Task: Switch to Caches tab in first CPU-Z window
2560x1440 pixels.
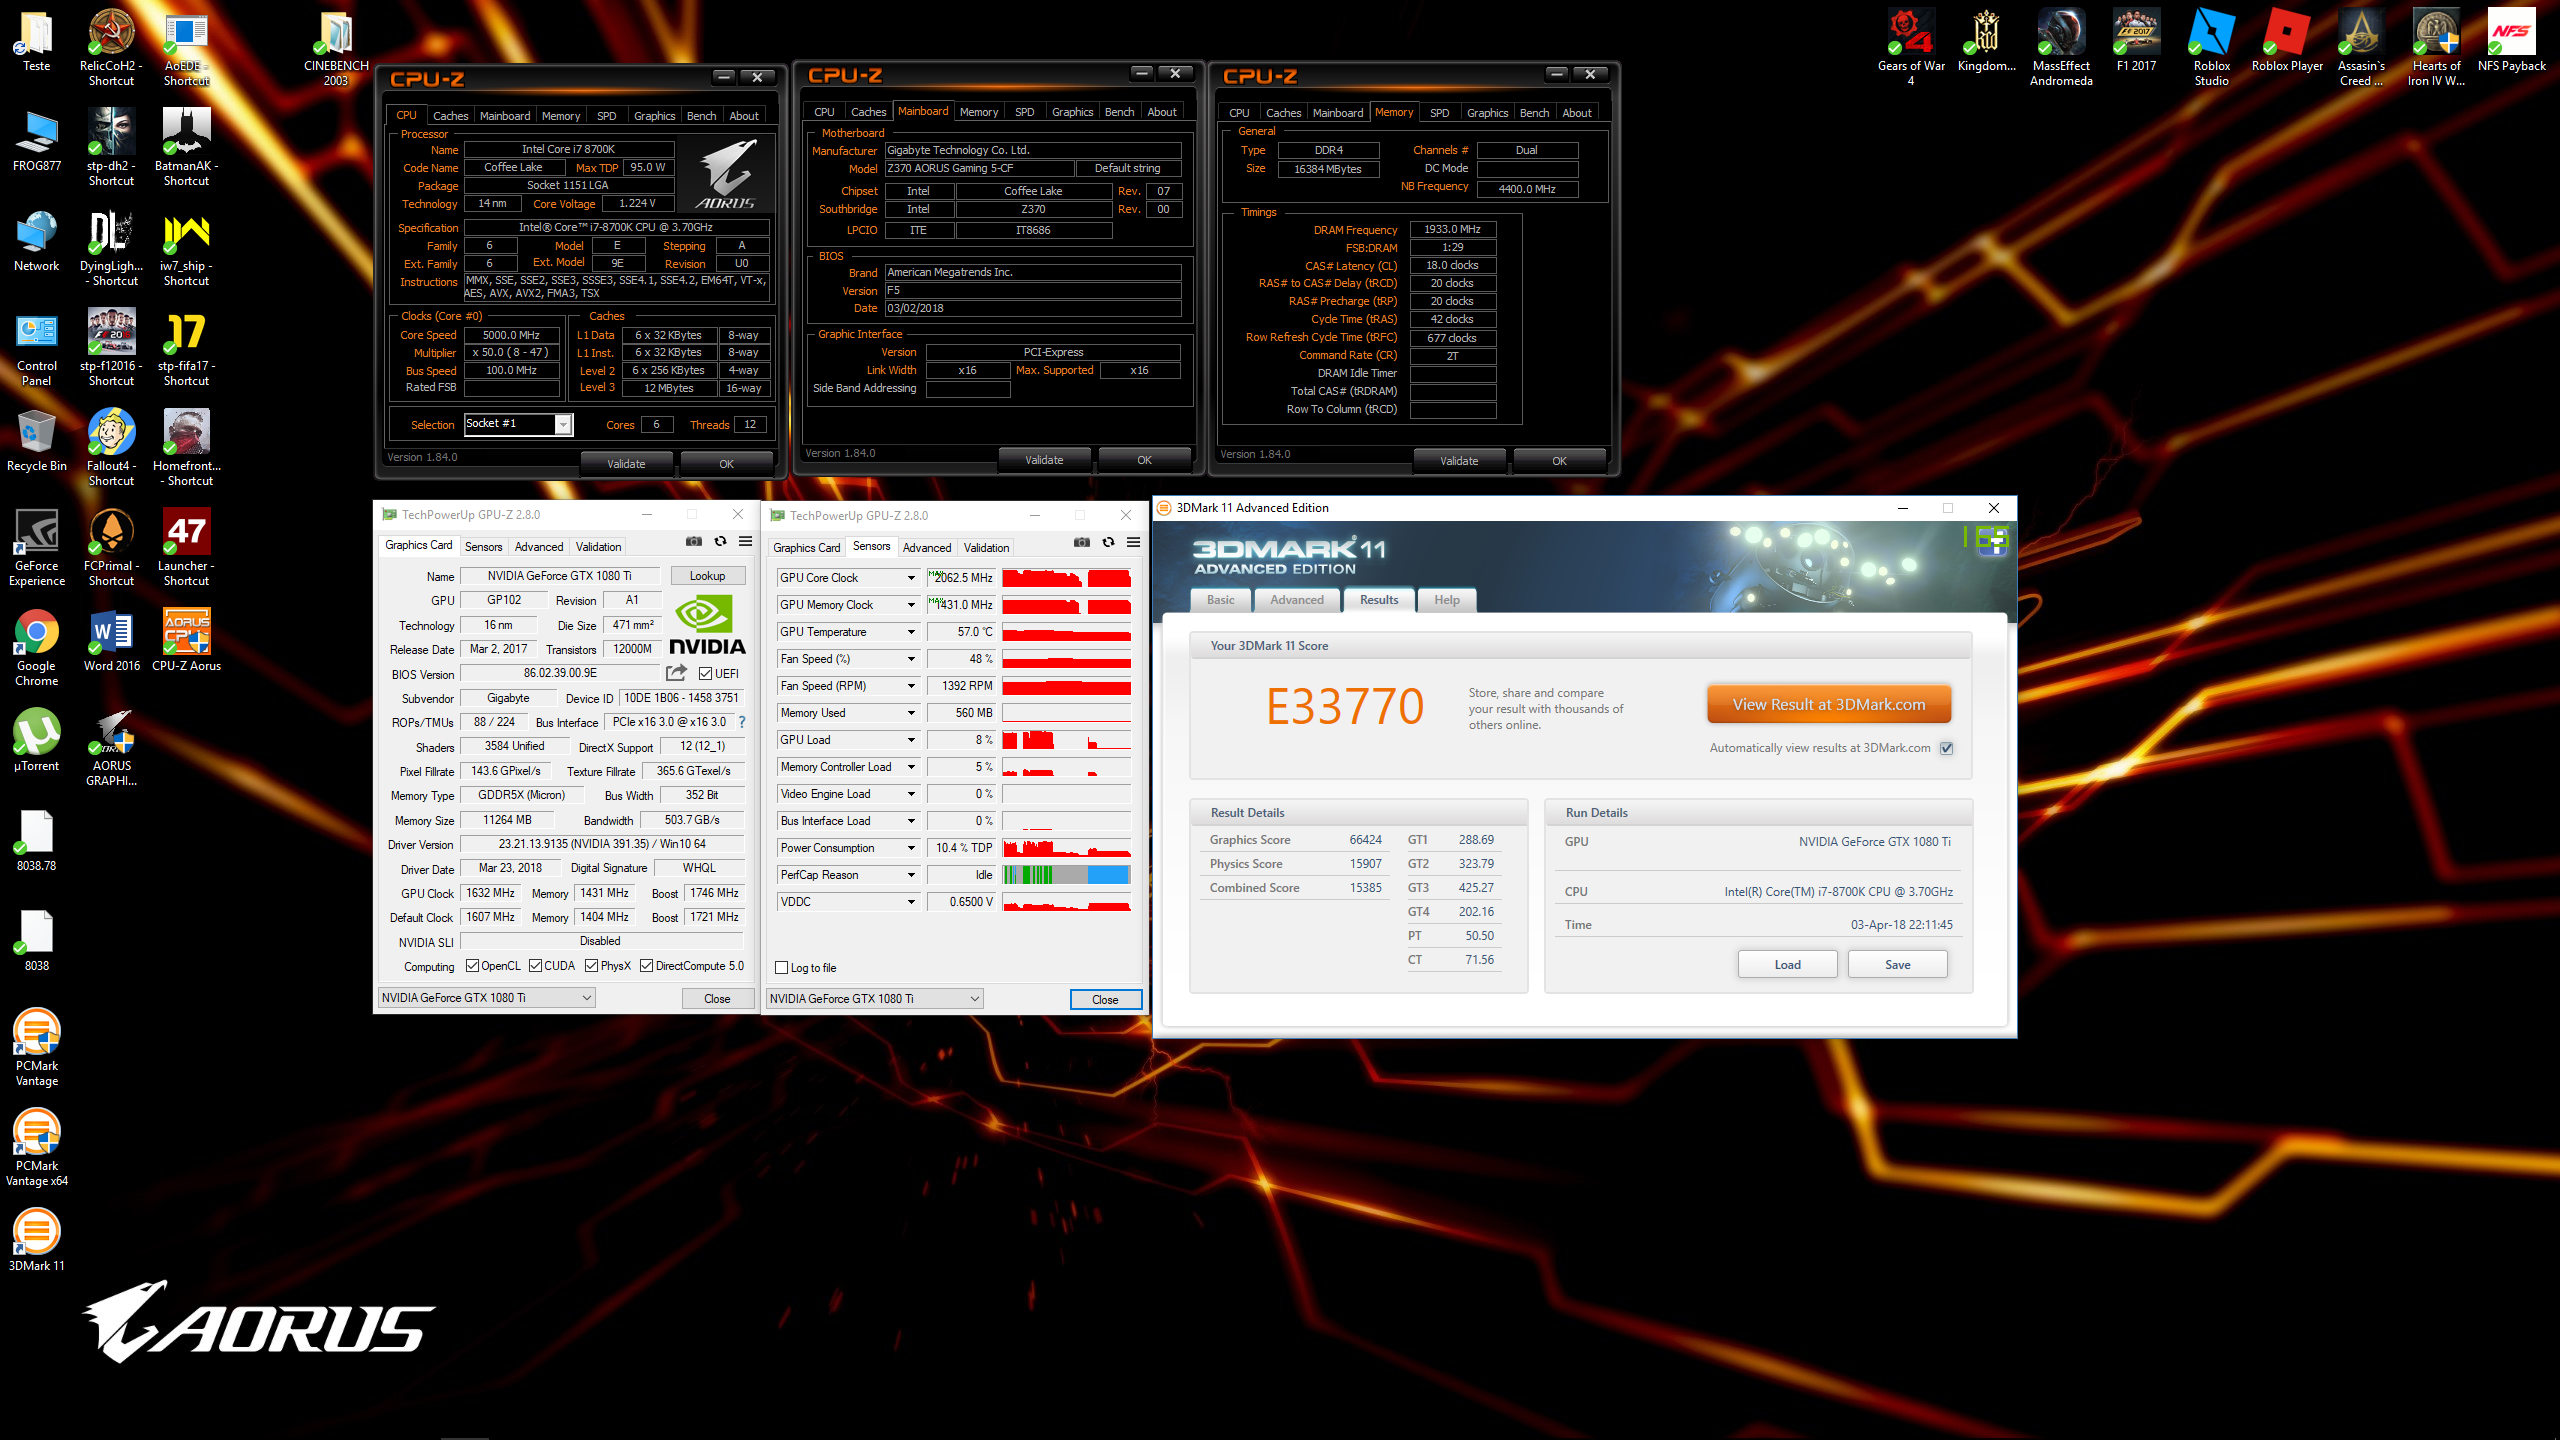Action: point(450,116)
